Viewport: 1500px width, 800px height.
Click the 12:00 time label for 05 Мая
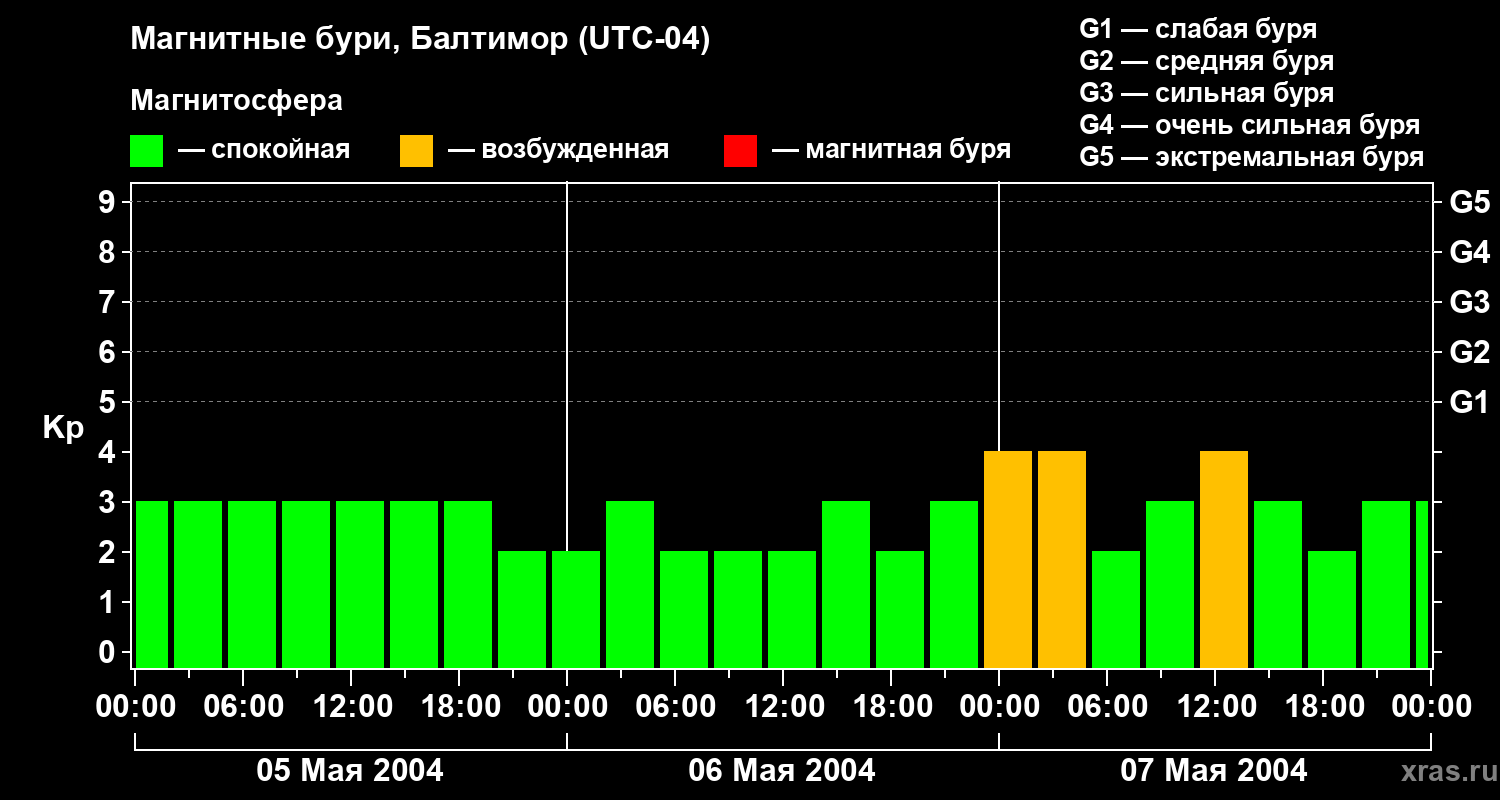click(x=351, y=707)
